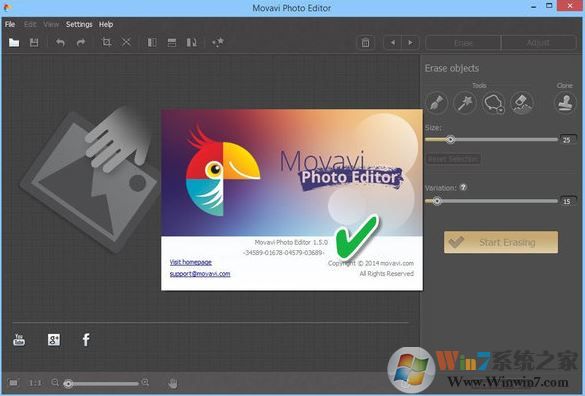Click the Size slider handle
Image resolution: width=585 pixels, height=396 pixels.
click(x=451, y=140)
